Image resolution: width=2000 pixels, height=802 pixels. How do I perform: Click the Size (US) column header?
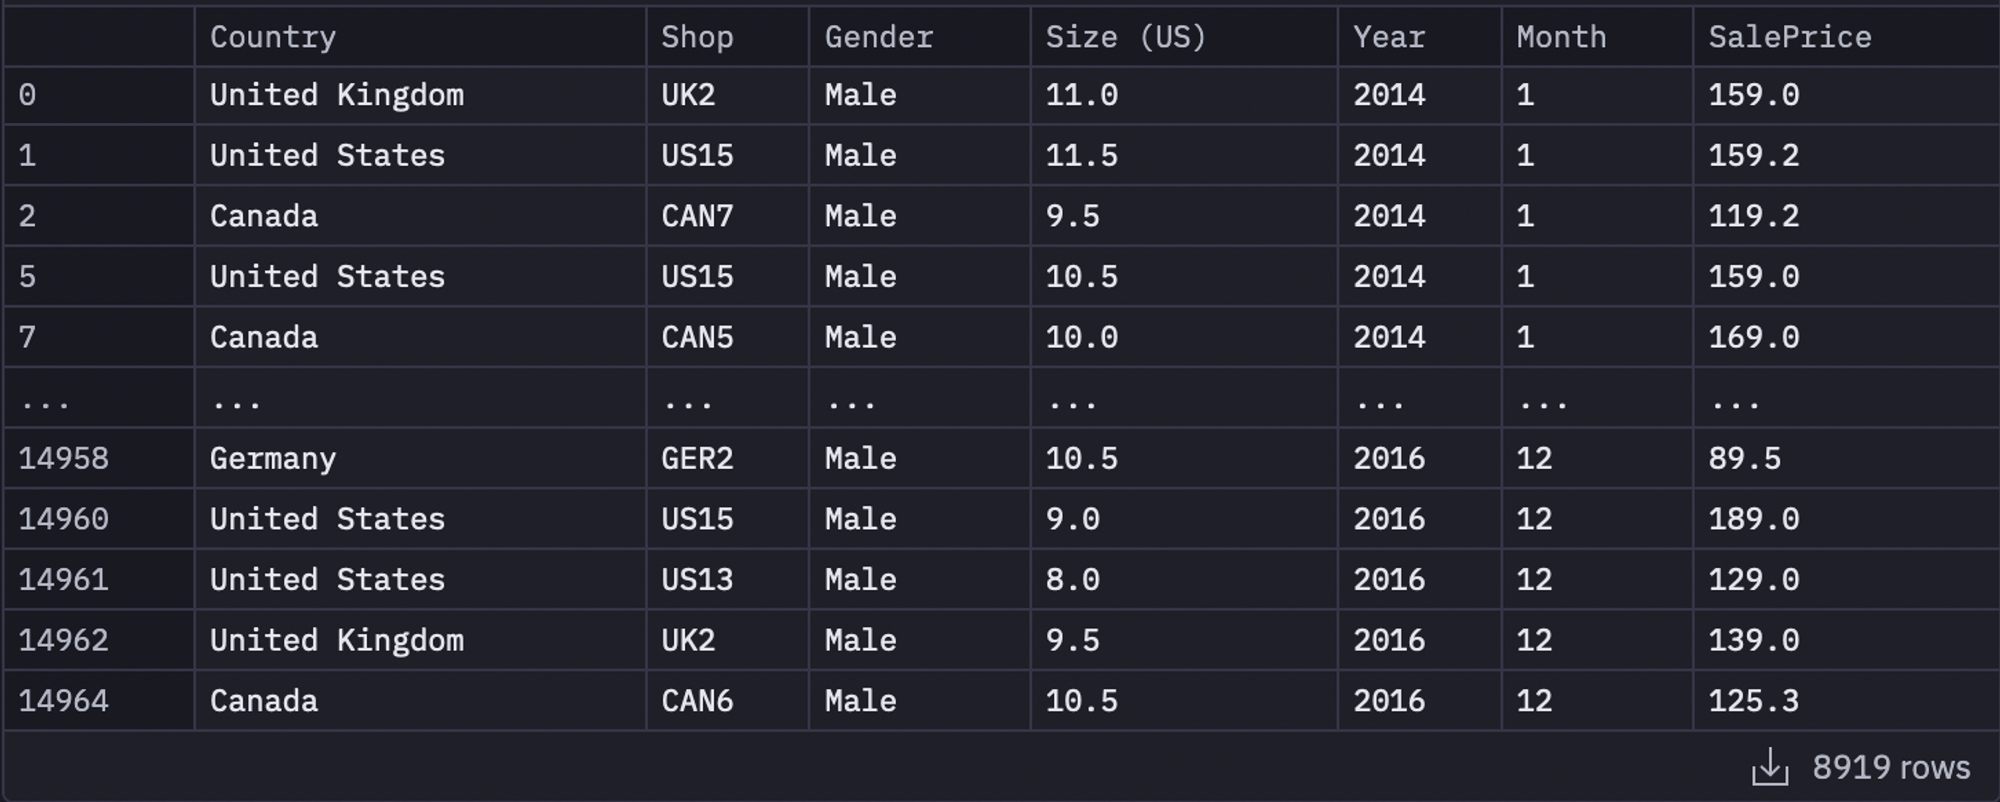point(1125,37)
